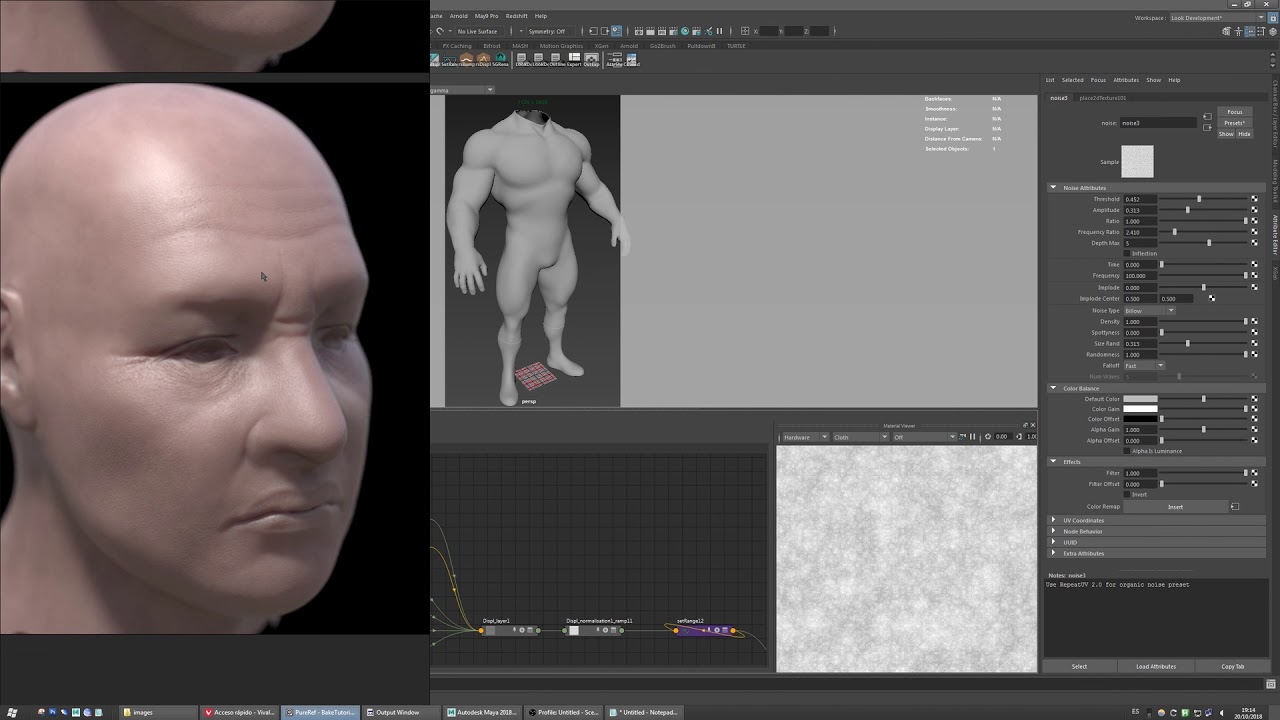Collapse the Color Balance section
Screen dimensions: 1280x720
click(1053, 388)
